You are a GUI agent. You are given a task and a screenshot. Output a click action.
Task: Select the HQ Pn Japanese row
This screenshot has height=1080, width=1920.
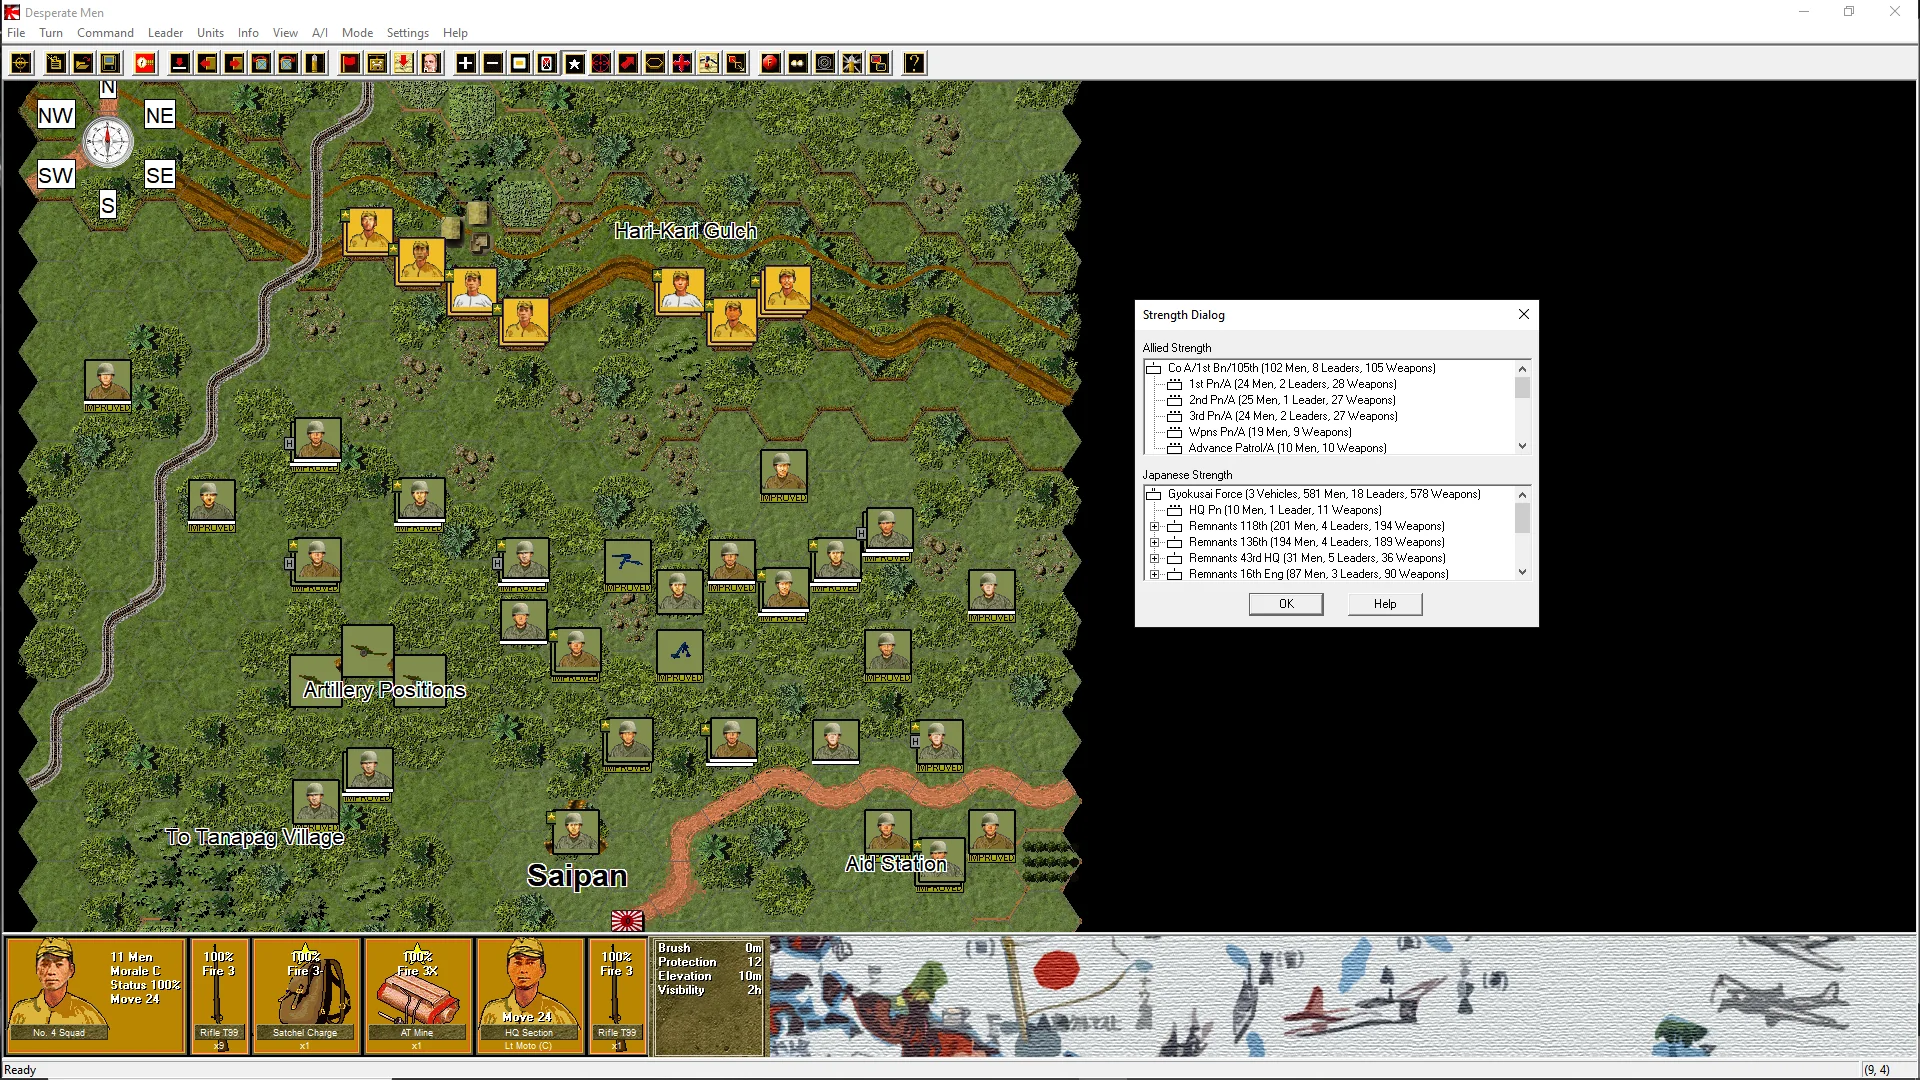(1285, 510)
